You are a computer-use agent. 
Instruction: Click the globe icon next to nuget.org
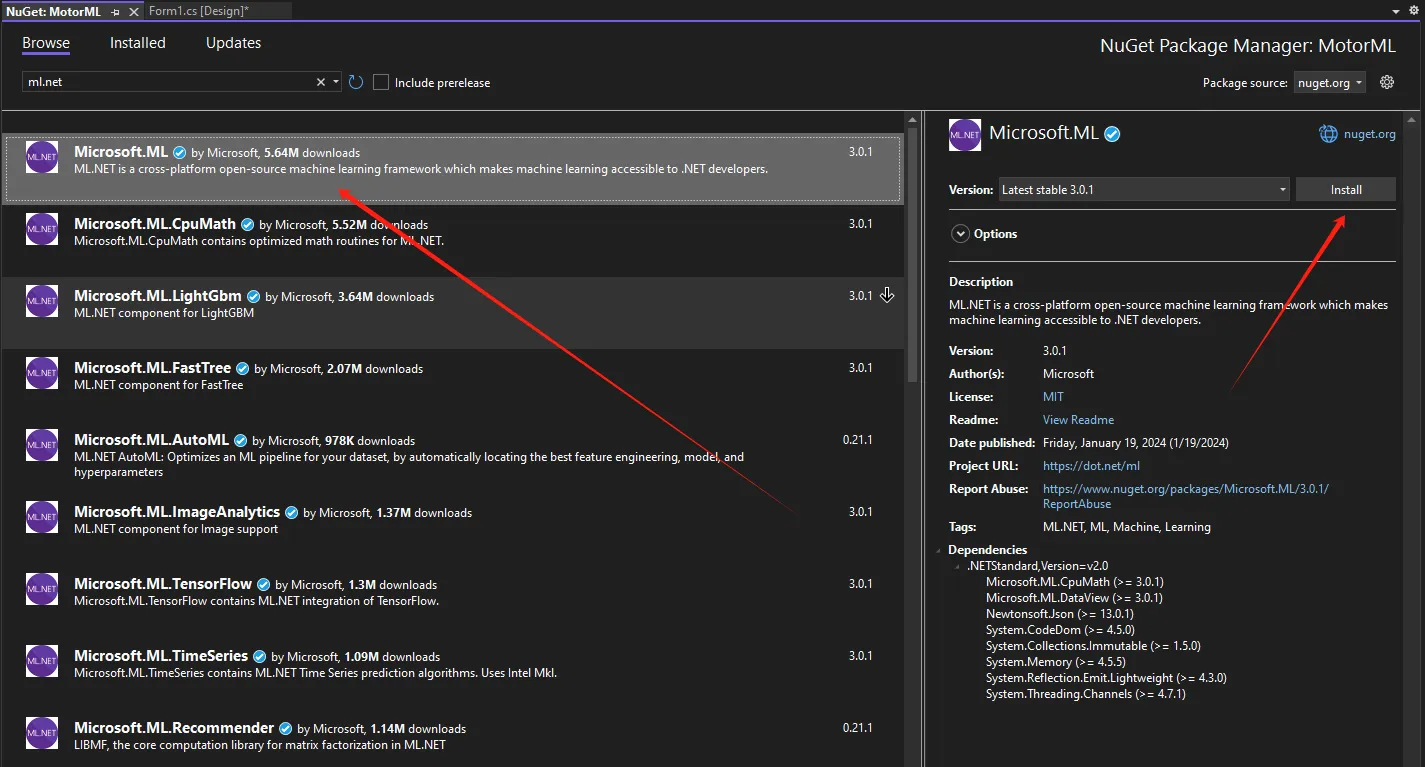(1328, 134)
